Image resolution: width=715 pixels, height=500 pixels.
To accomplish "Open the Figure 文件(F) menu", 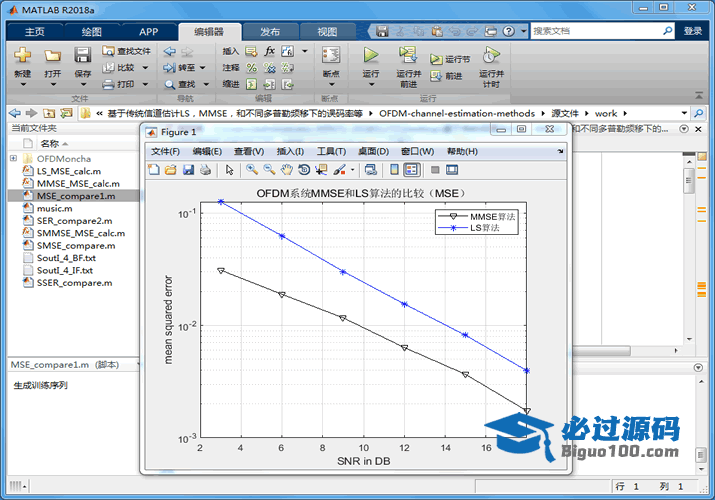I will (165, 151).
